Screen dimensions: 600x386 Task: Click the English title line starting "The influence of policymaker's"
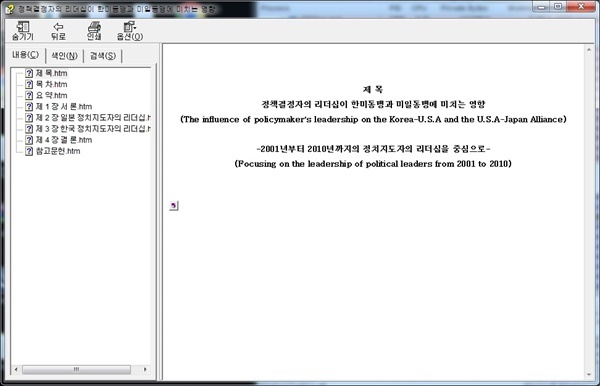pyautogui.click(x=373, y=119)
